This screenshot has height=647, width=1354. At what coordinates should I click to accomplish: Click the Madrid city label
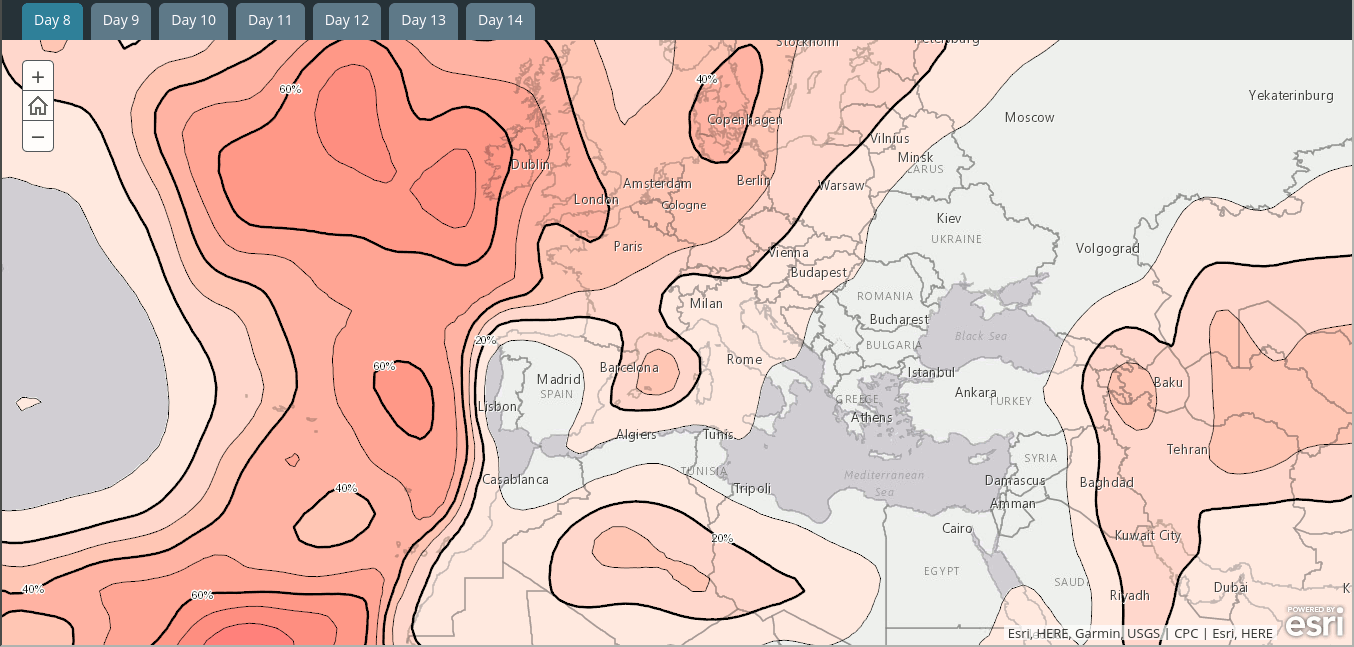tap(558, 379)
